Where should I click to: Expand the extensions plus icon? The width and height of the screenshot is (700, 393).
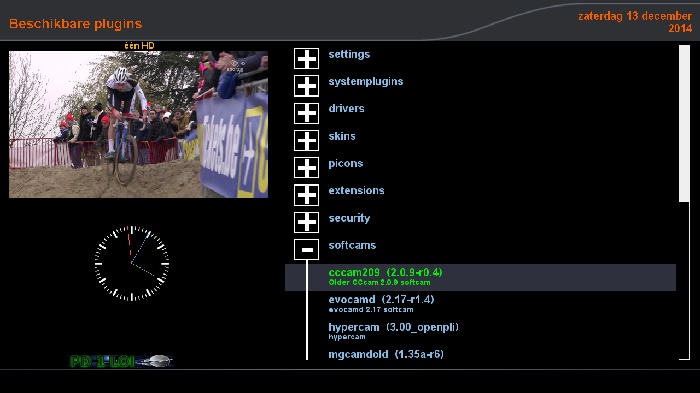tap(306, 195)
